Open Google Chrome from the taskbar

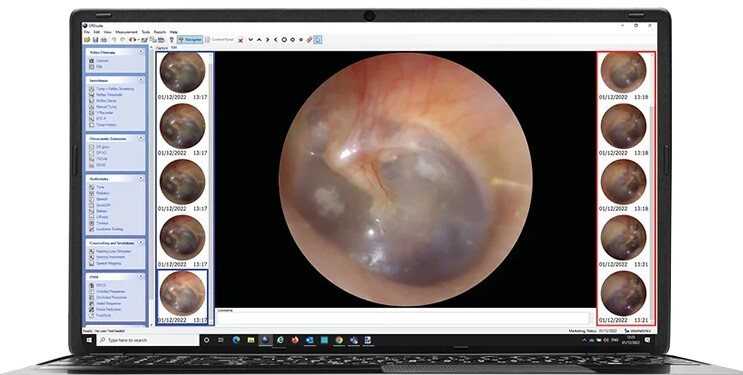(x=339, y=340)
